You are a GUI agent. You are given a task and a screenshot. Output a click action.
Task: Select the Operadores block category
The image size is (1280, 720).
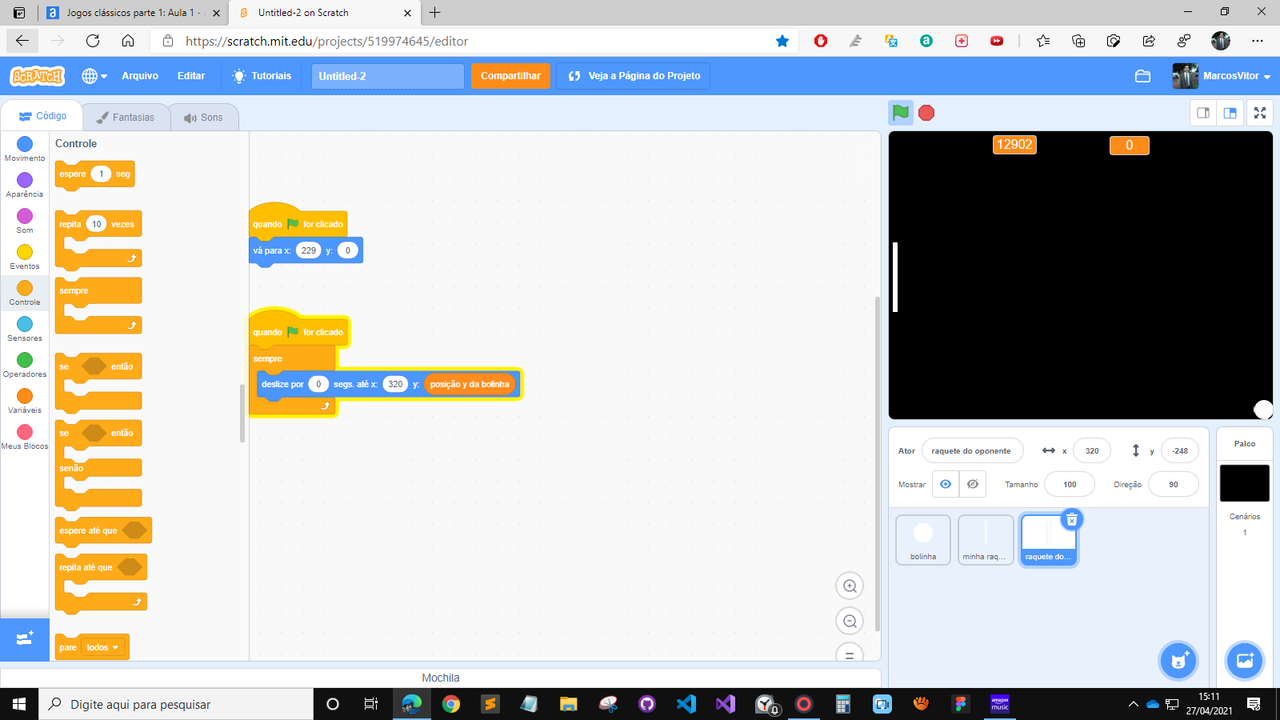[x=25, y=365]
